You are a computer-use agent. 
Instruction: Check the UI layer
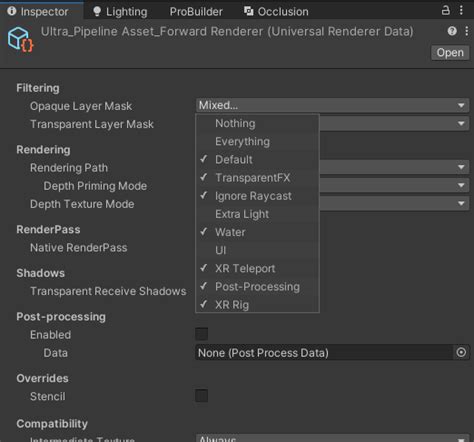[x=257, y=250]
